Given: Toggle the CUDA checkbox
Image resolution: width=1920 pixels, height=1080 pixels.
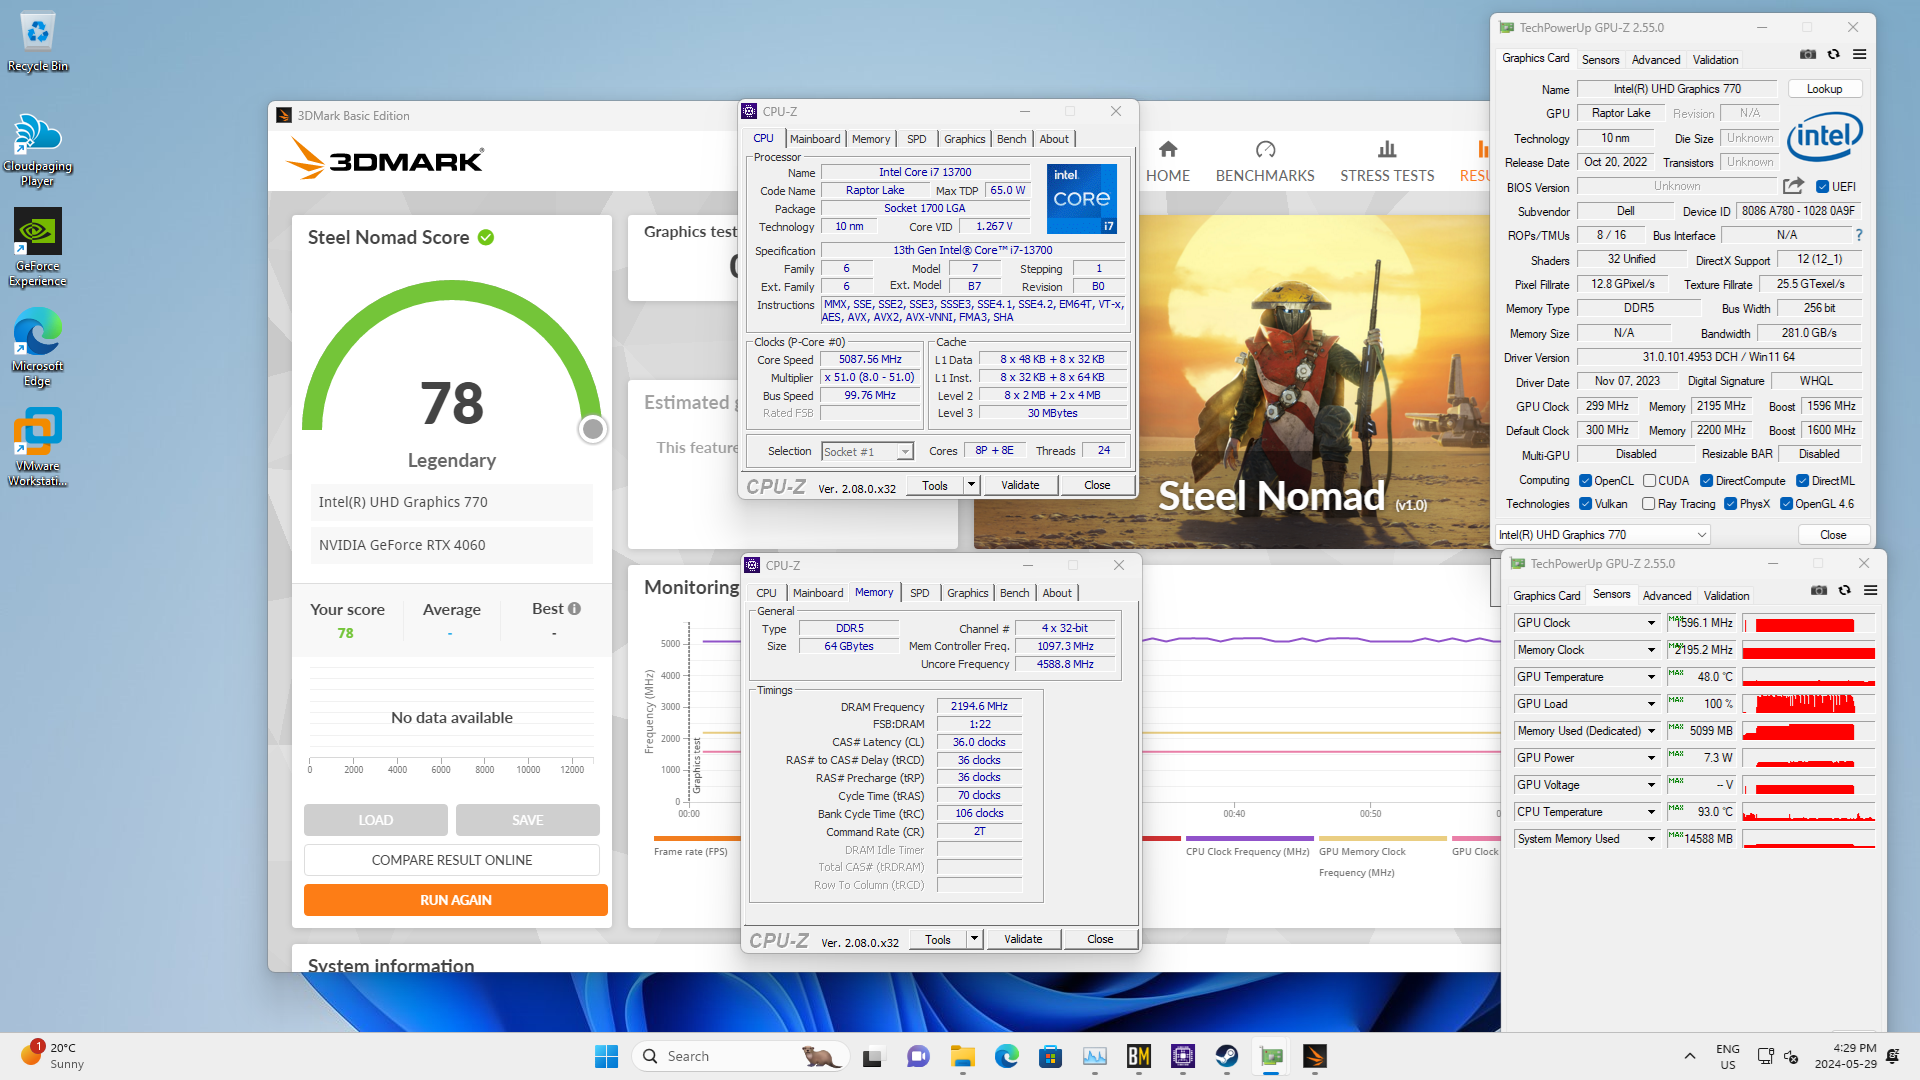Looking at the screenshot, I should (x=1649, y=481).
